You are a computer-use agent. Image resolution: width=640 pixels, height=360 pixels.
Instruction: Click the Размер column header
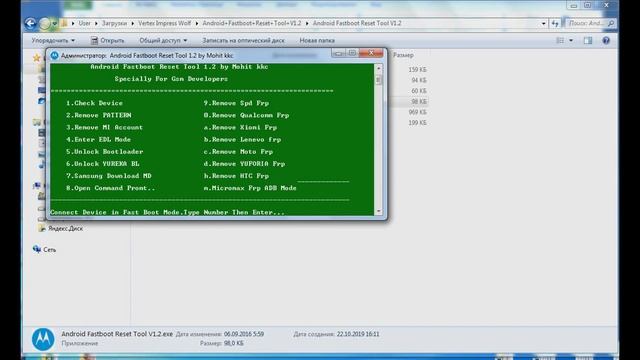pos(403,55)
